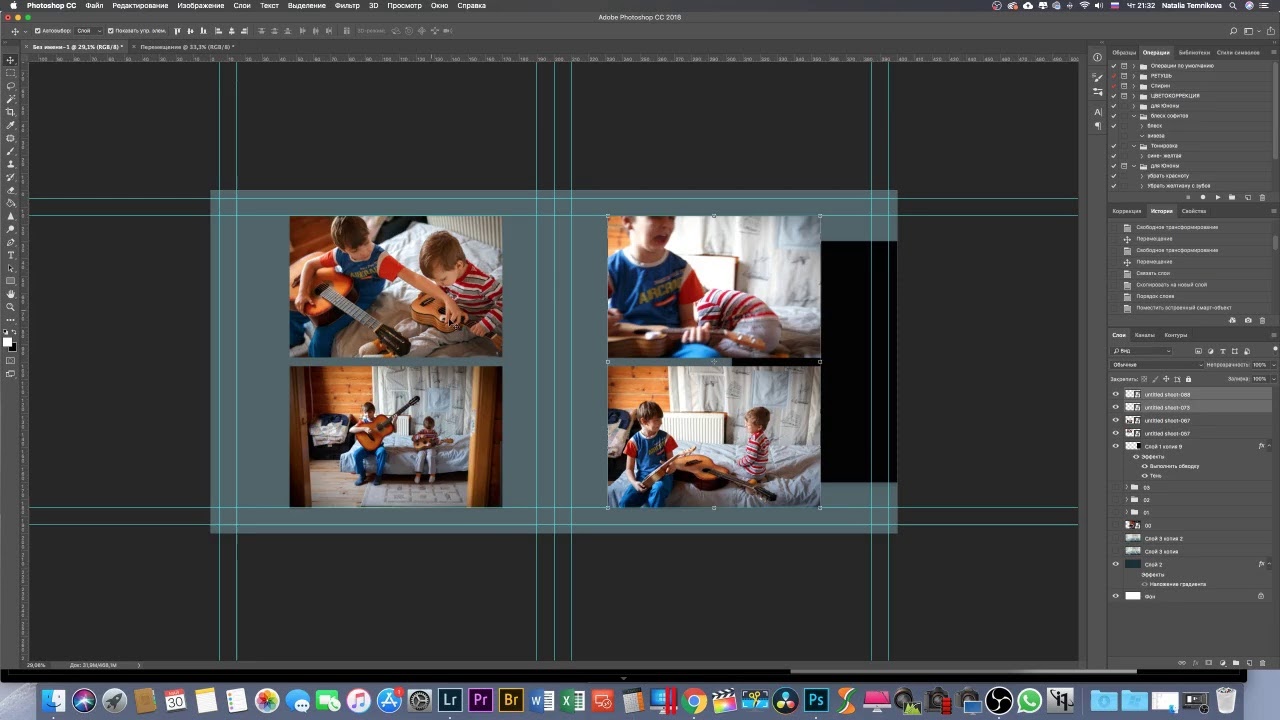Open the Слой auto-select dropdown
Screen dimensions: 1280x720
(x=86, y=31)
